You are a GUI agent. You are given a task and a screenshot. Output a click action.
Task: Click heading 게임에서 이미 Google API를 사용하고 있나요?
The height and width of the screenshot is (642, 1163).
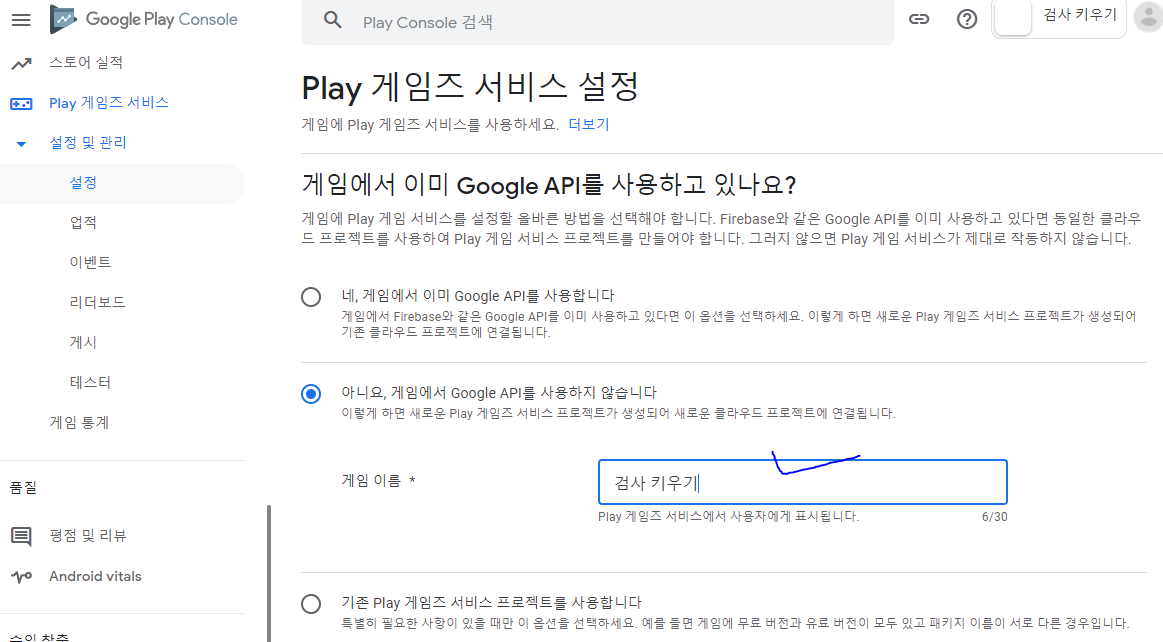549,185
